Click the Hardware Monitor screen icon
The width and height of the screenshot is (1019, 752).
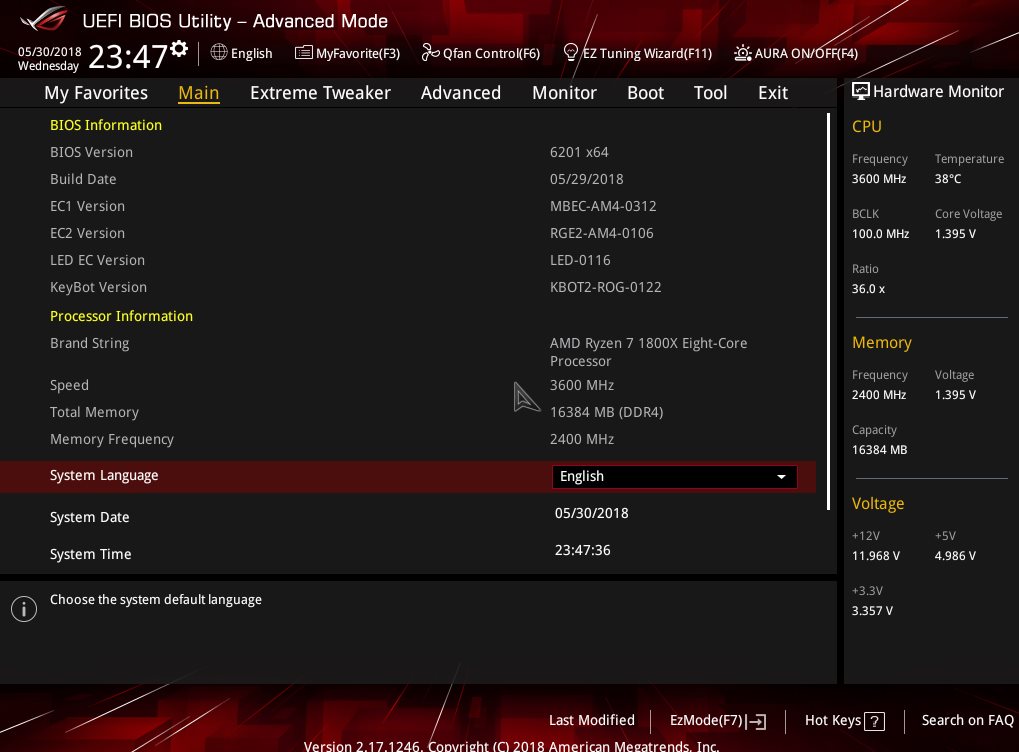pos(860,92)
